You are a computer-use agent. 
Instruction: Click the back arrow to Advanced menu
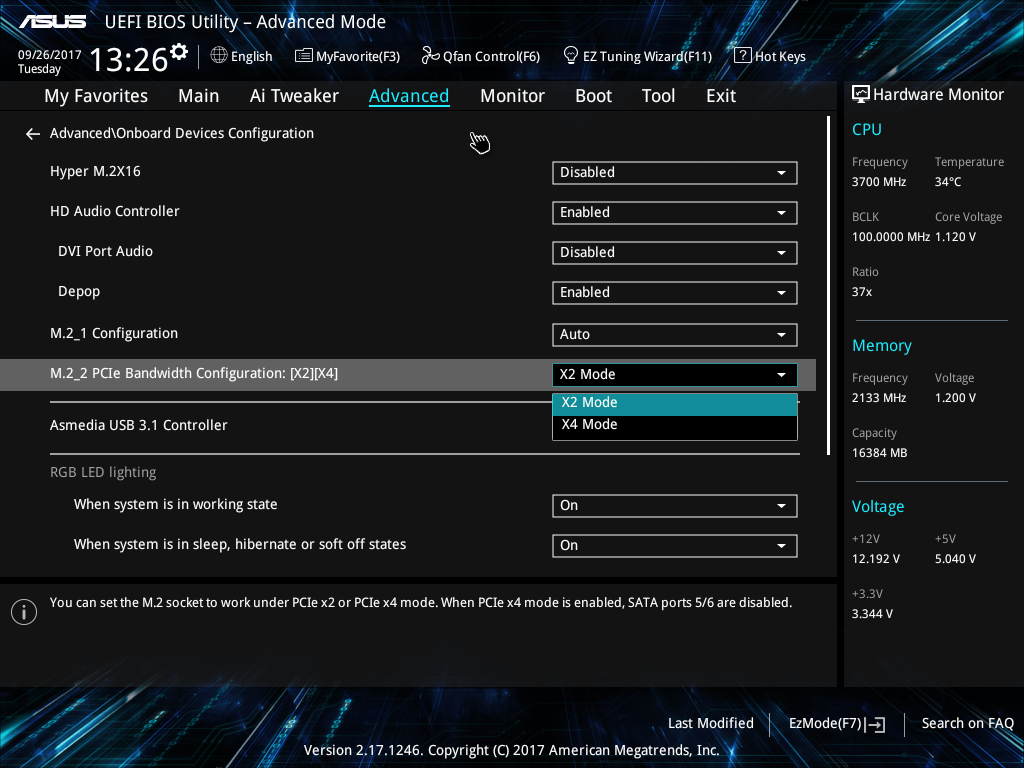33,134
